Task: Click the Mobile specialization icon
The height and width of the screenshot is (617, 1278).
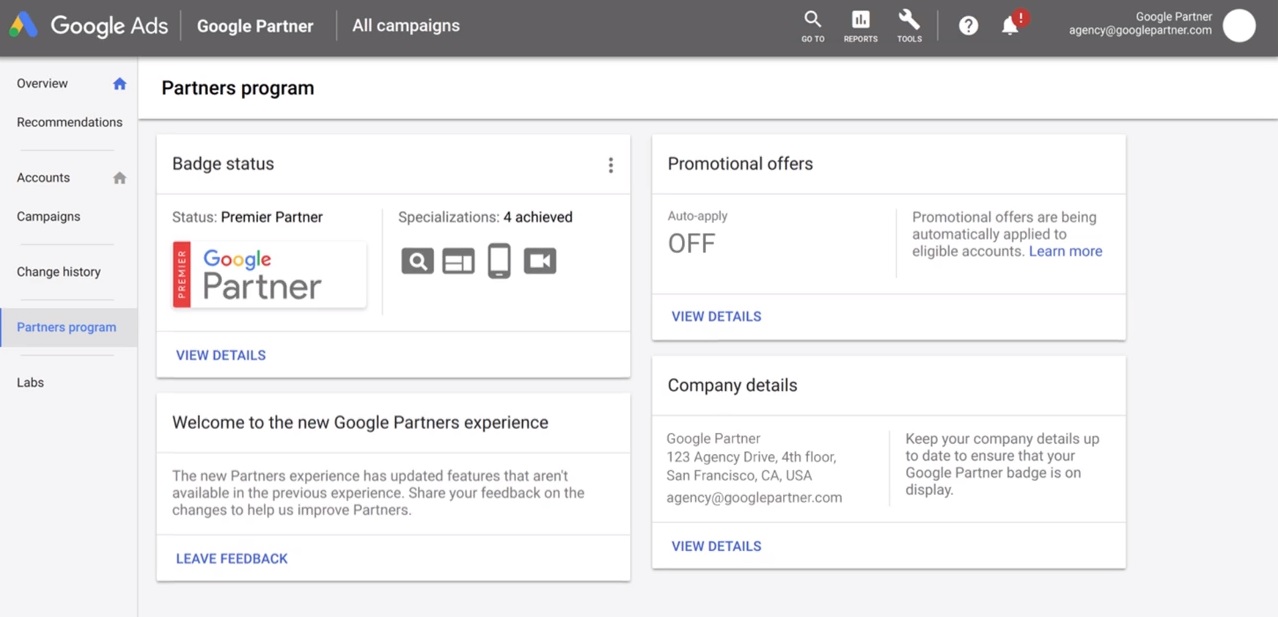Action: click(499, 261)
